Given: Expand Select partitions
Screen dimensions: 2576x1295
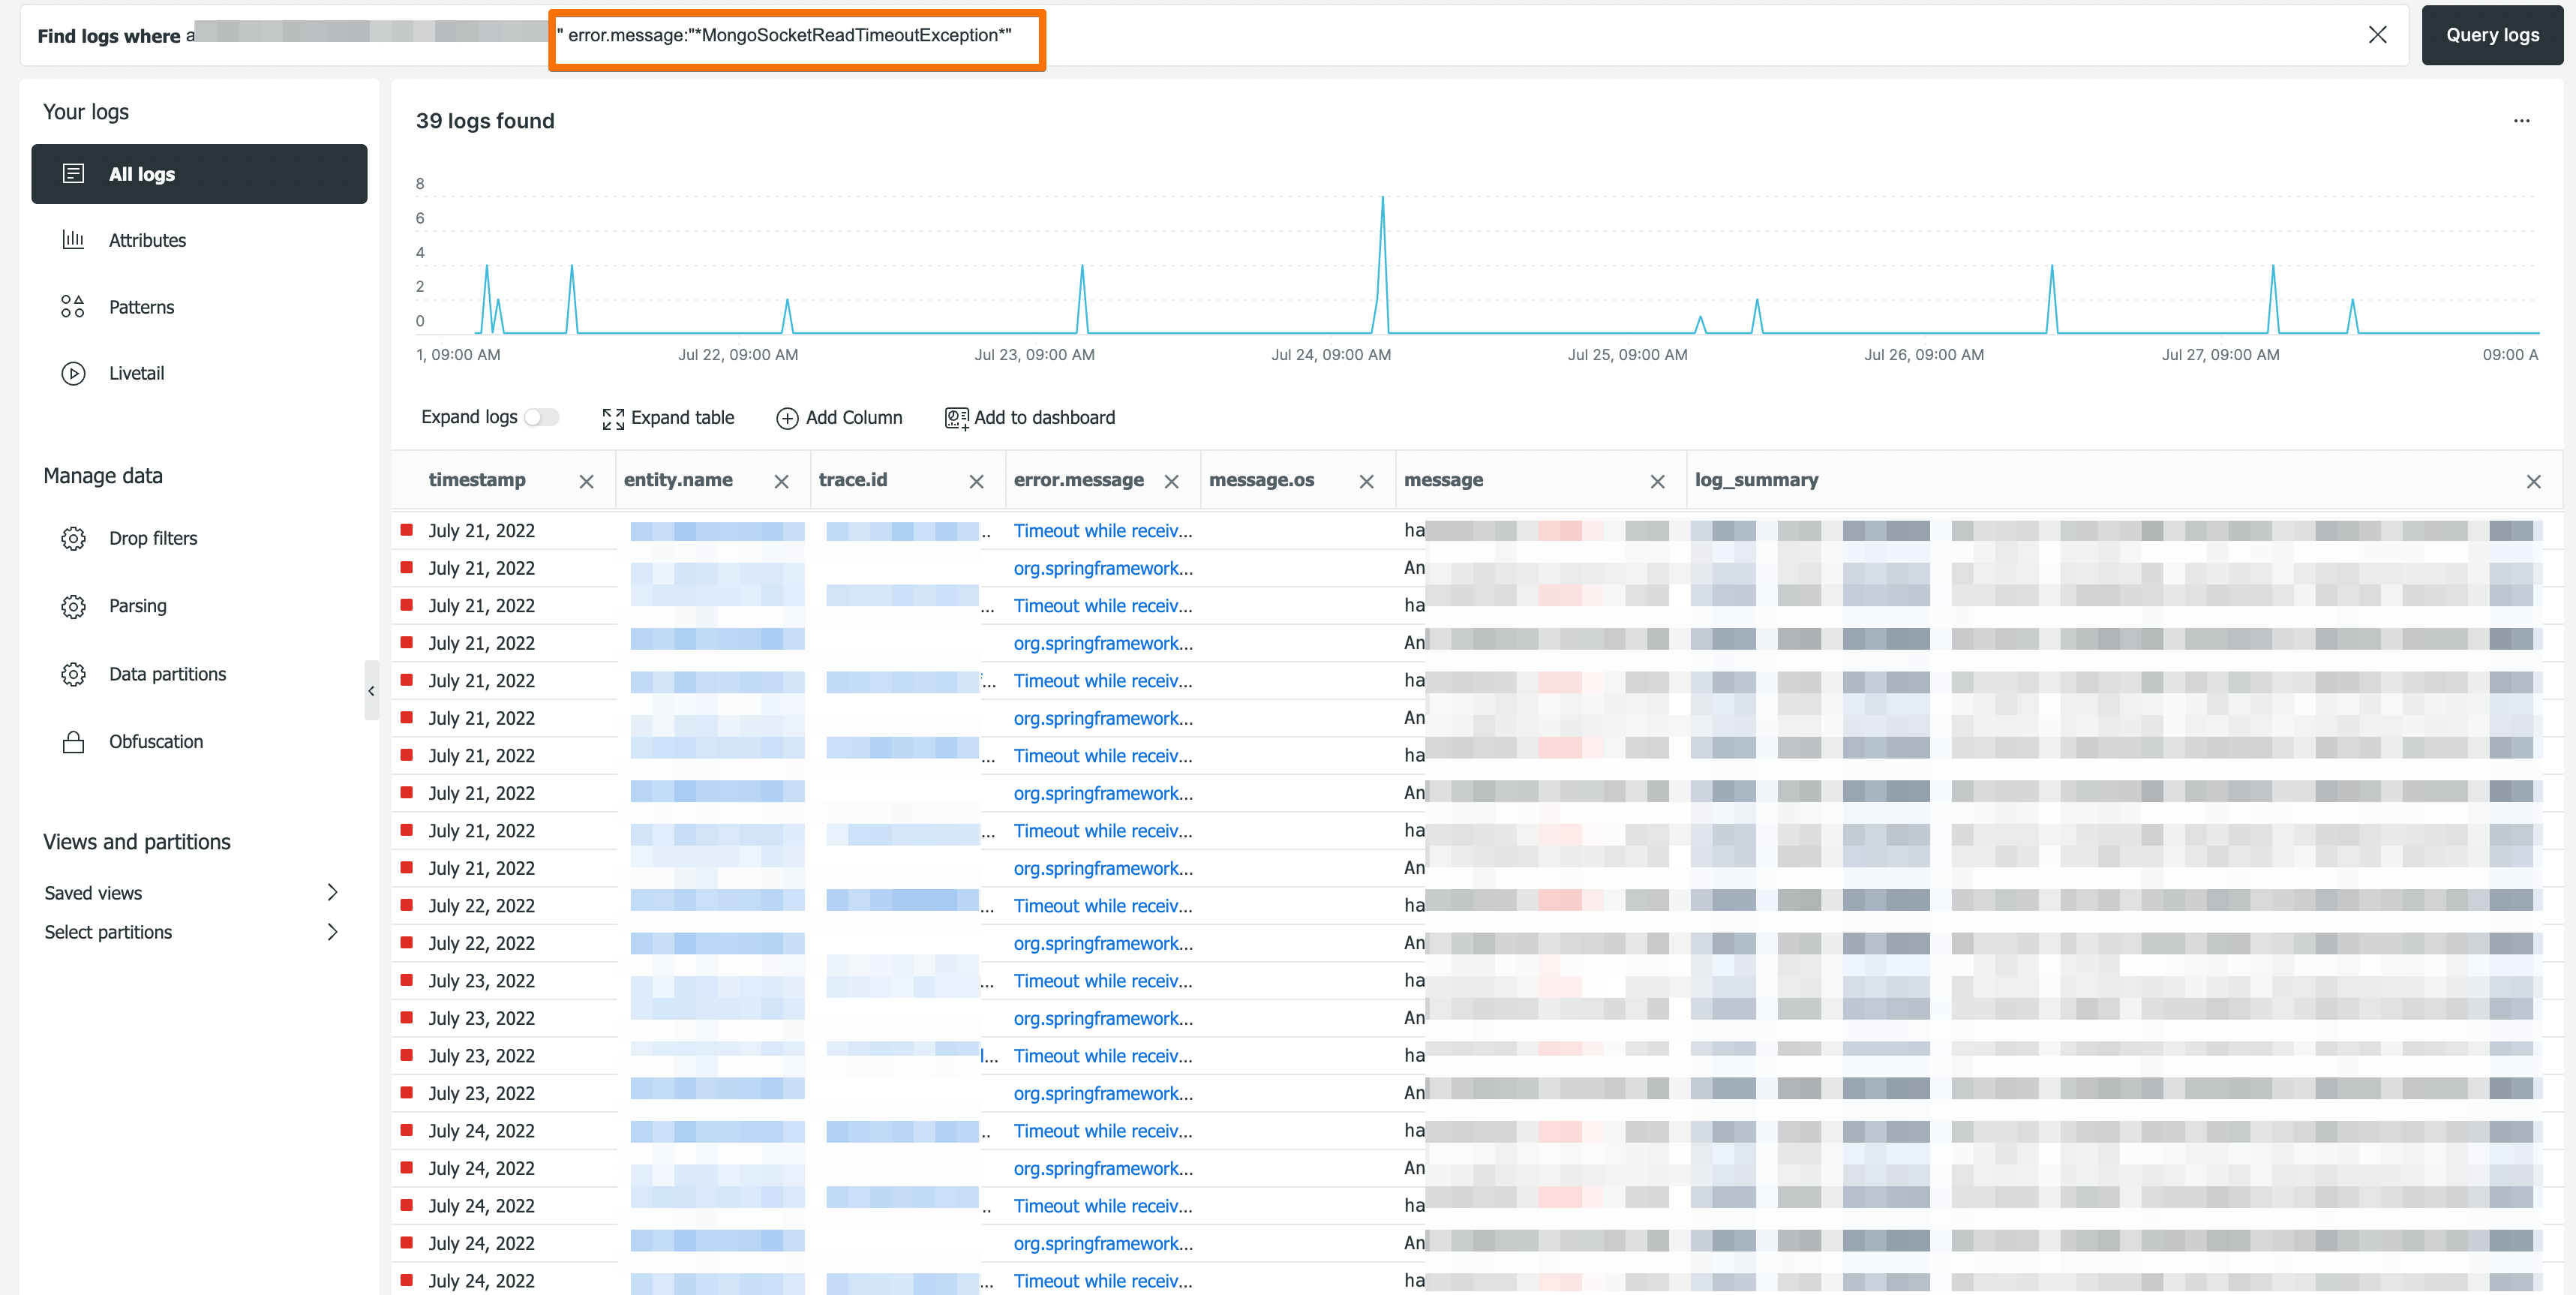Looking at the screenshot, I should 192,932.
